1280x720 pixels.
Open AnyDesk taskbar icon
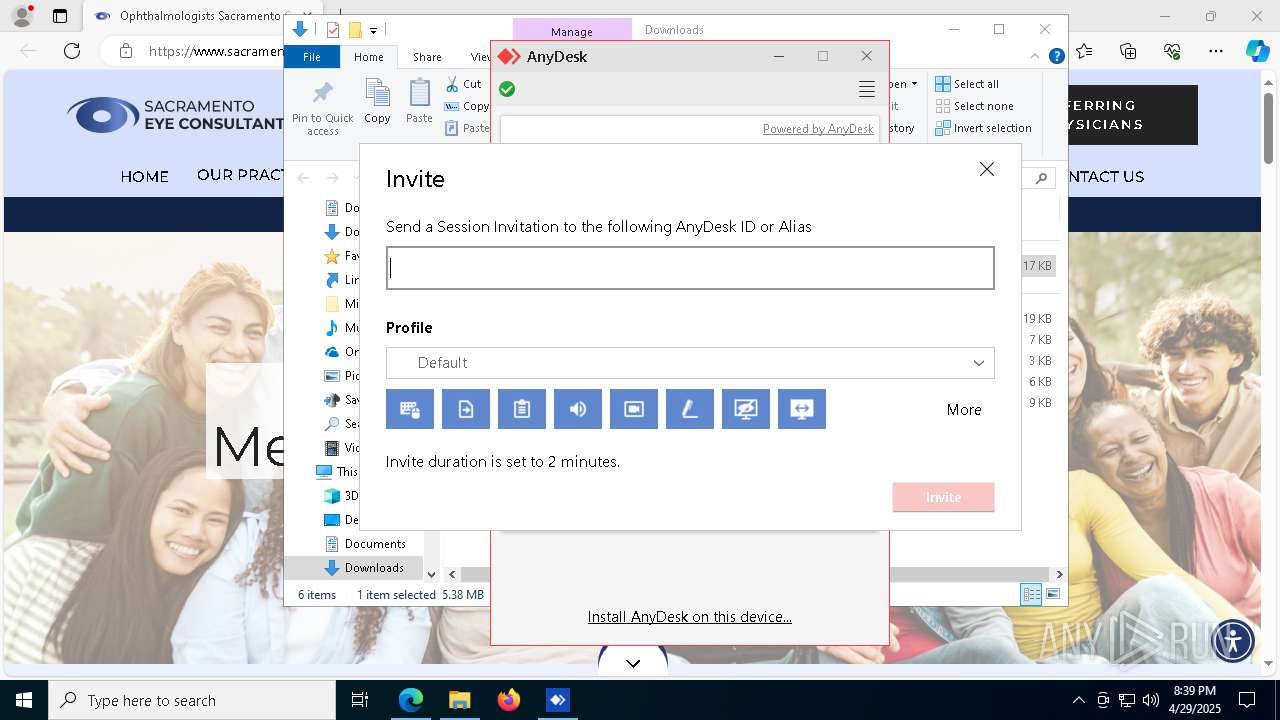tap(558, 700)
